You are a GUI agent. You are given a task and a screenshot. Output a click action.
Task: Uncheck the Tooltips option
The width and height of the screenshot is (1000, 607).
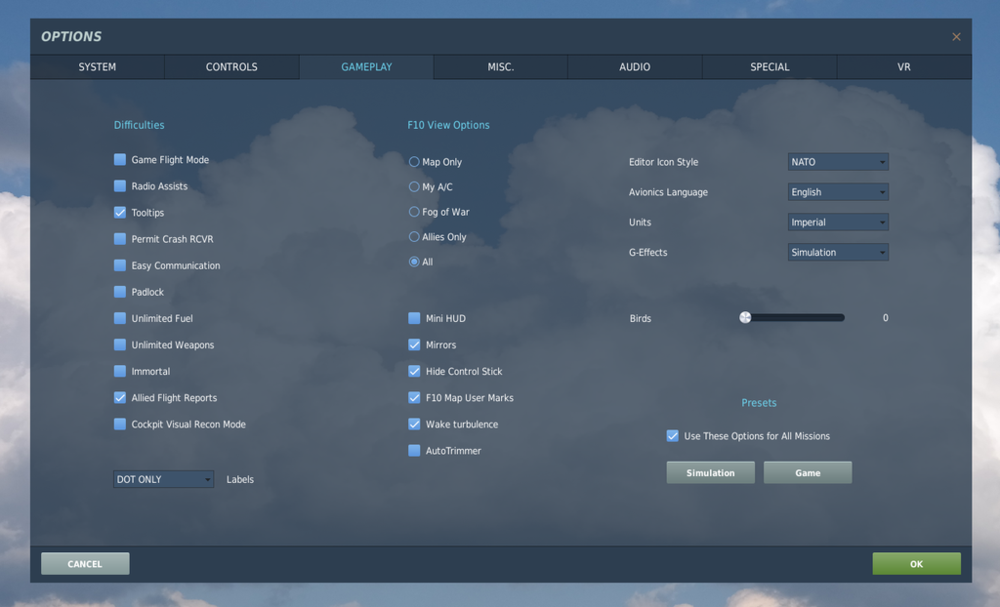[120, 212]
